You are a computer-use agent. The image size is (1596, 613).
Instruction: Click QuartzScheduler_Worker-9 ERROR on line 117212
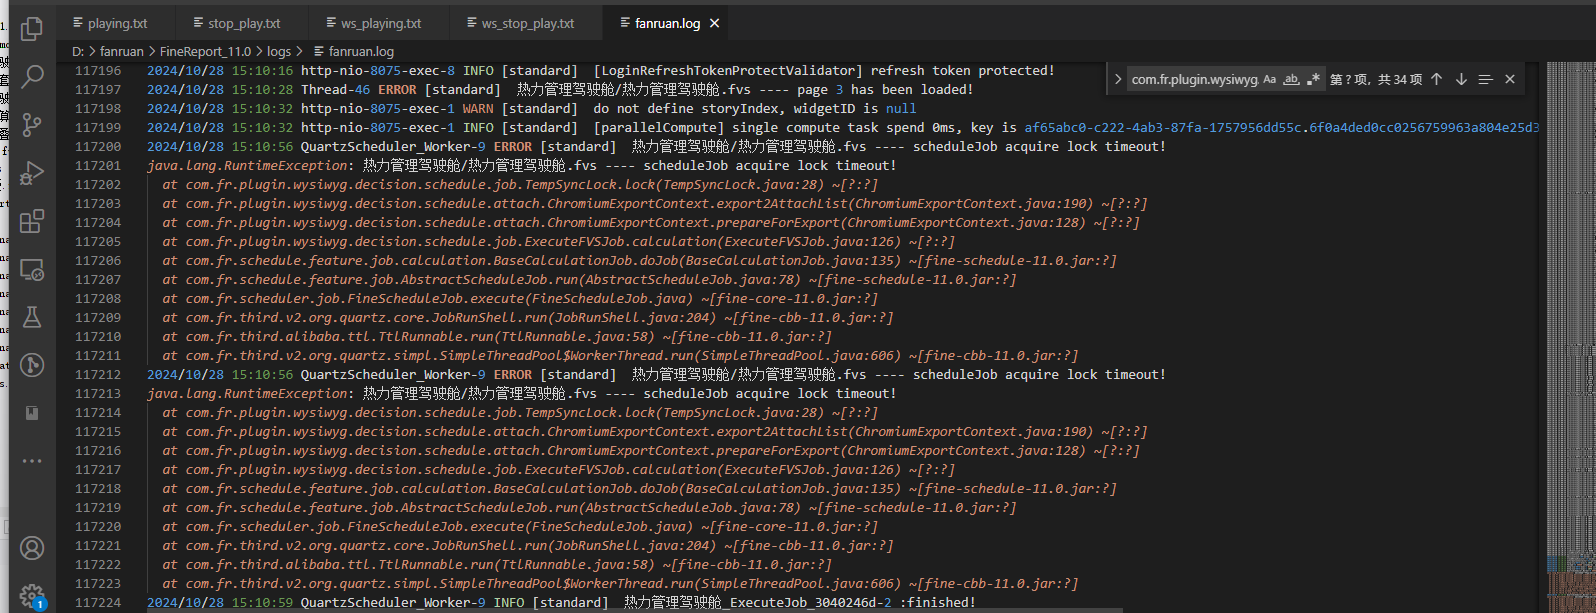[x=416, y=375]
